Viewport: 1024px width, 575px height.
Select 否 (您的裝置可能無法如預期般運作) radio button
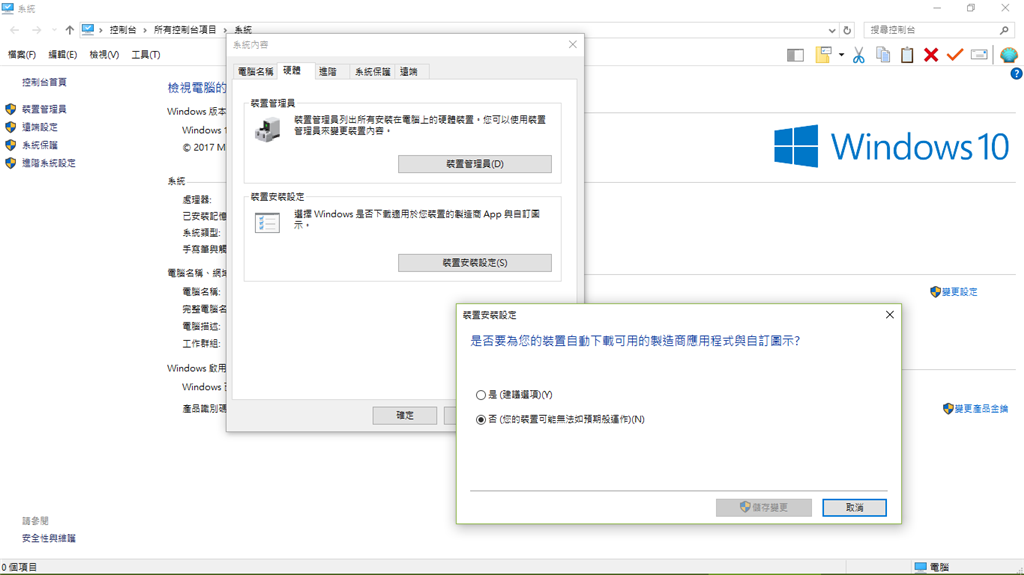pos(481,419)
